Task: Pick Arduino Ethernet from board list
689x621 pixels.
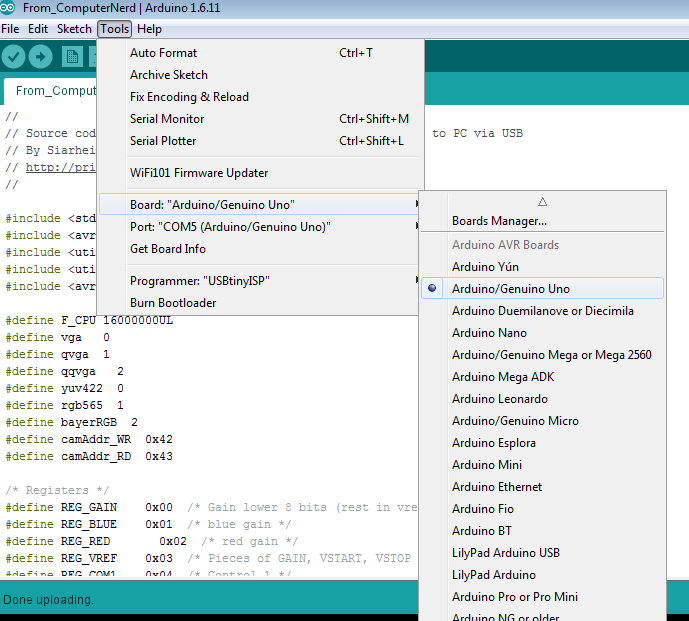Action: pyautogui.click(x=543, y=487)
